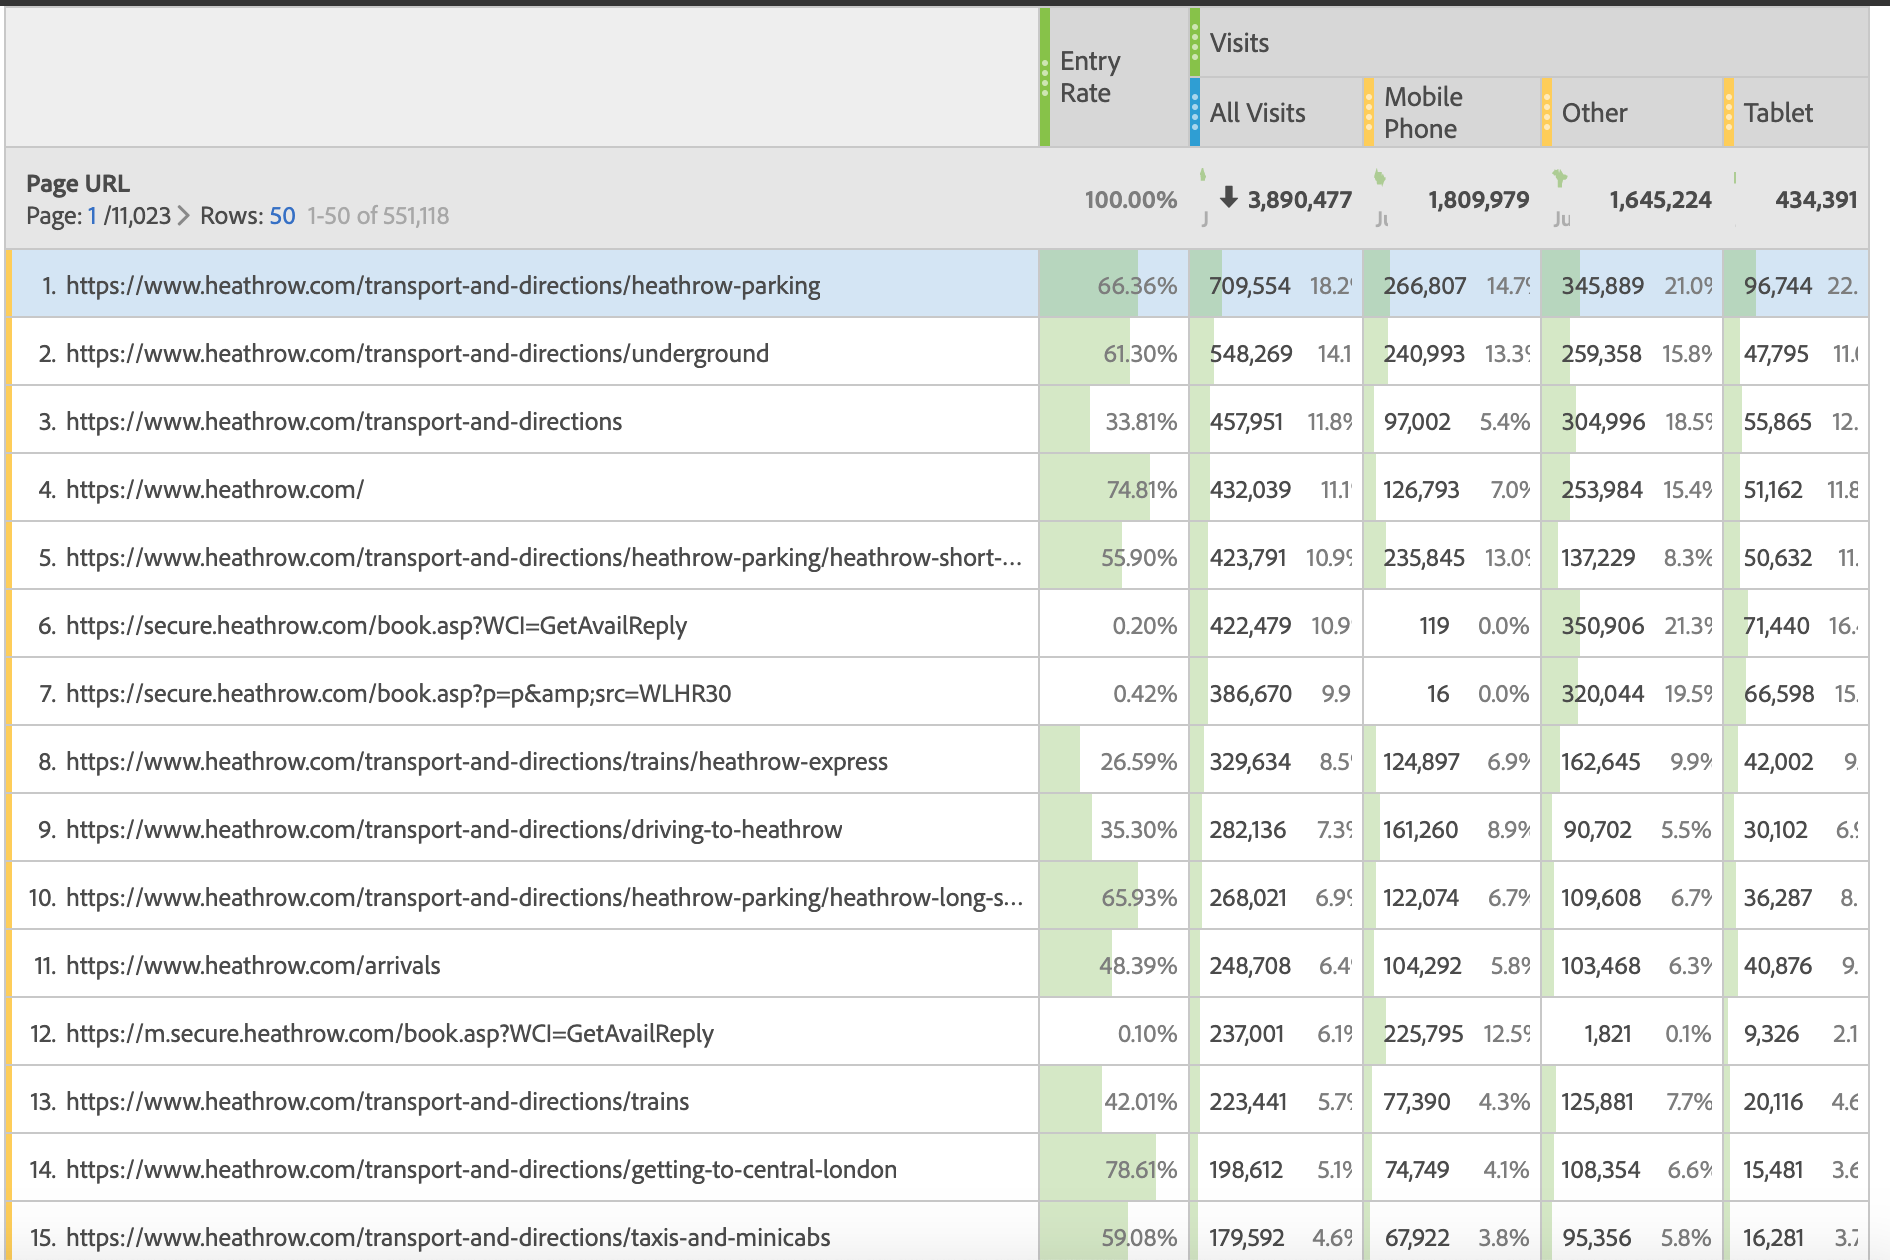The height and width of the screenshot is (1260, 1890).
Task: Select row 6 book.asp?WCI=GetAvailReply on secure.heathrow.com
Action: coord(376,626)
